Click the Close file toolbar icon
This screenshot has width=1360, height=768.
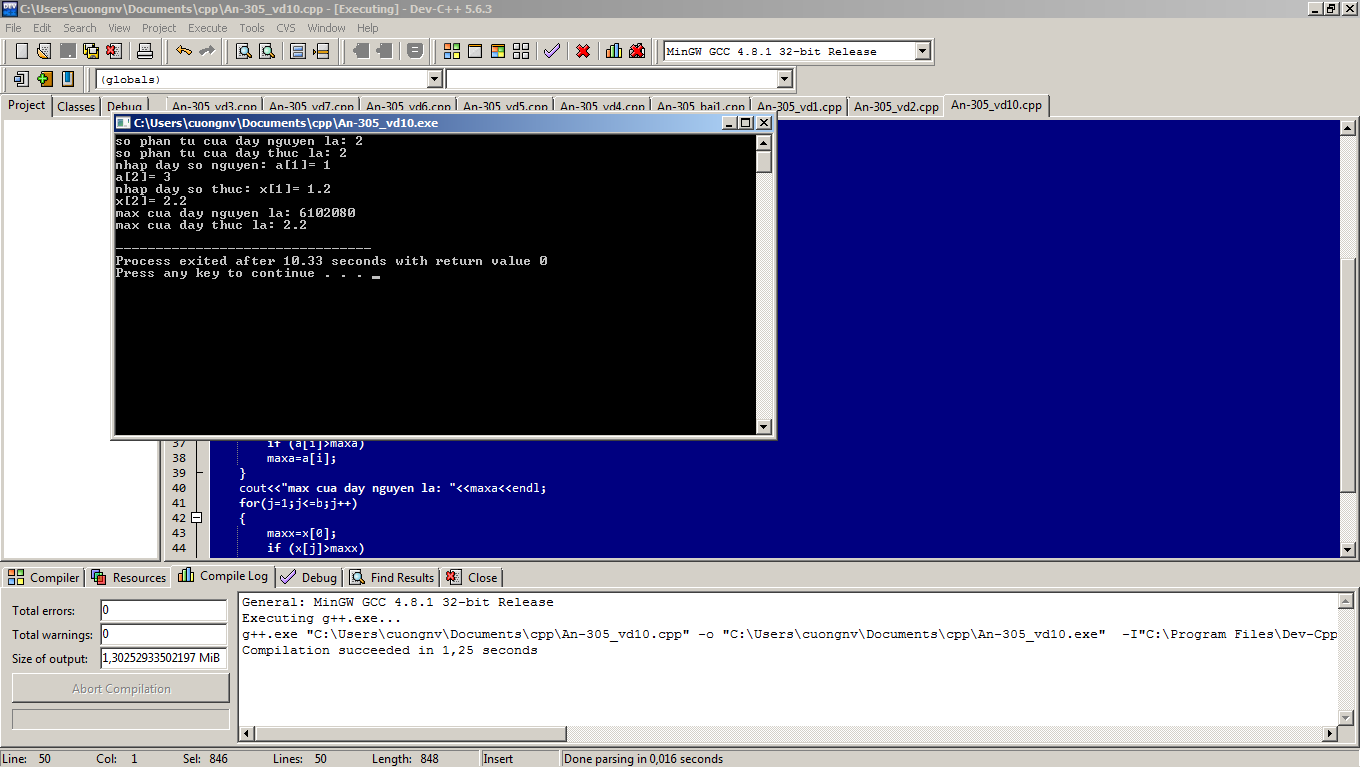pos(114,51)
